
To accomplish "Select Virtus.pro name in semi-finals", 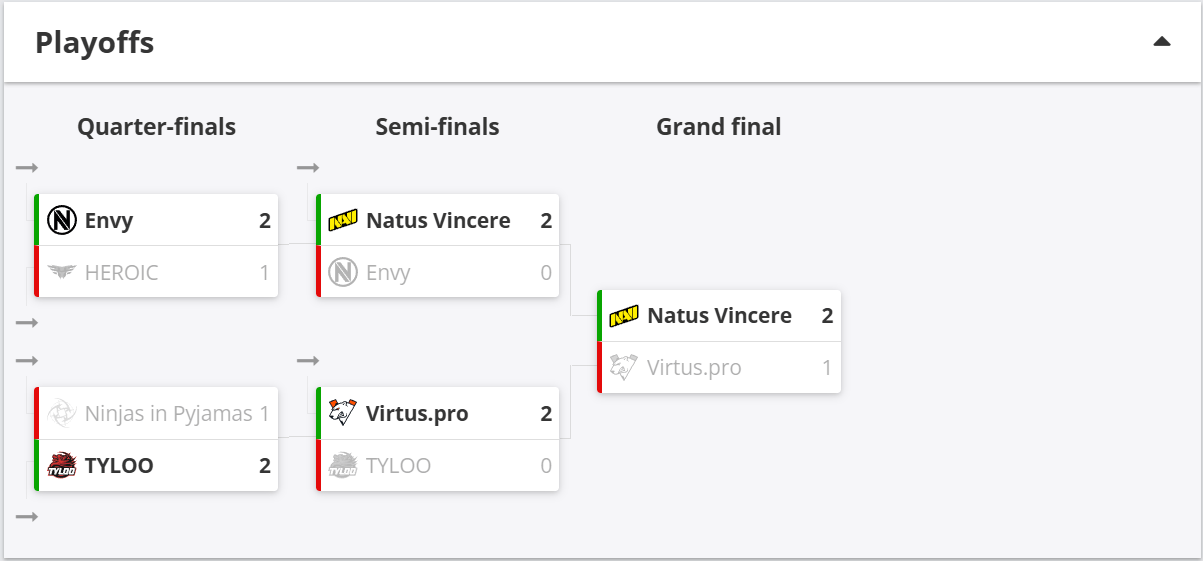I will (x=417, y=414).
